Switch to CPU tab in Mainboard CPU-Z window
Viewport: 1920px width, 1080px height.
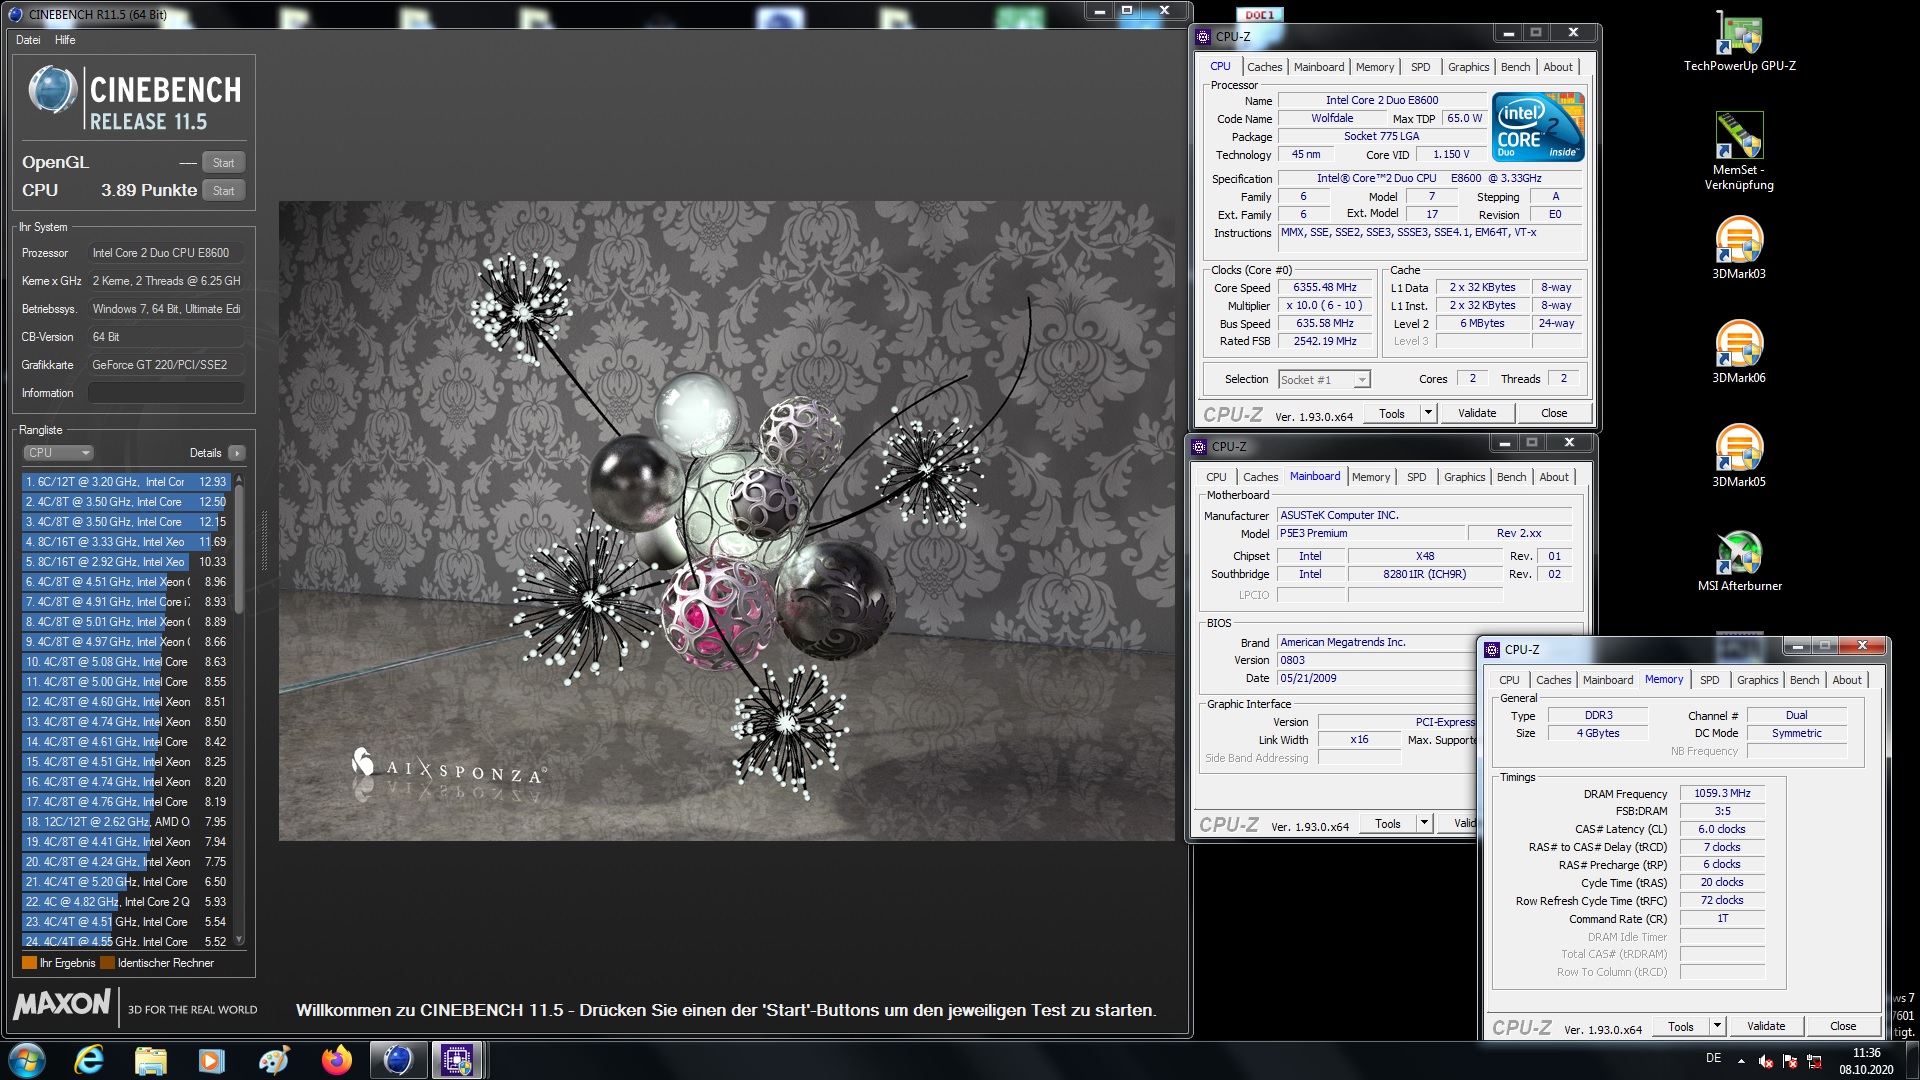1216,477
